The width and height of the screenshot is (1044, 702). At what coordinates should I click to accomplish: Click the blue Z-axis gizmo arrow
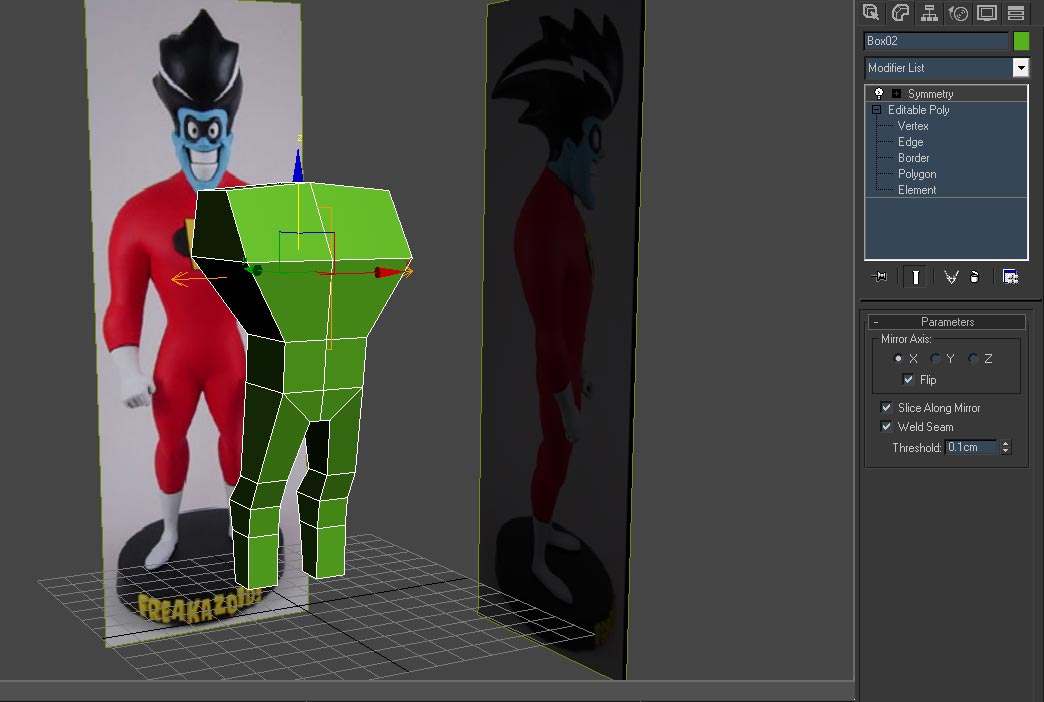[298, 165]
